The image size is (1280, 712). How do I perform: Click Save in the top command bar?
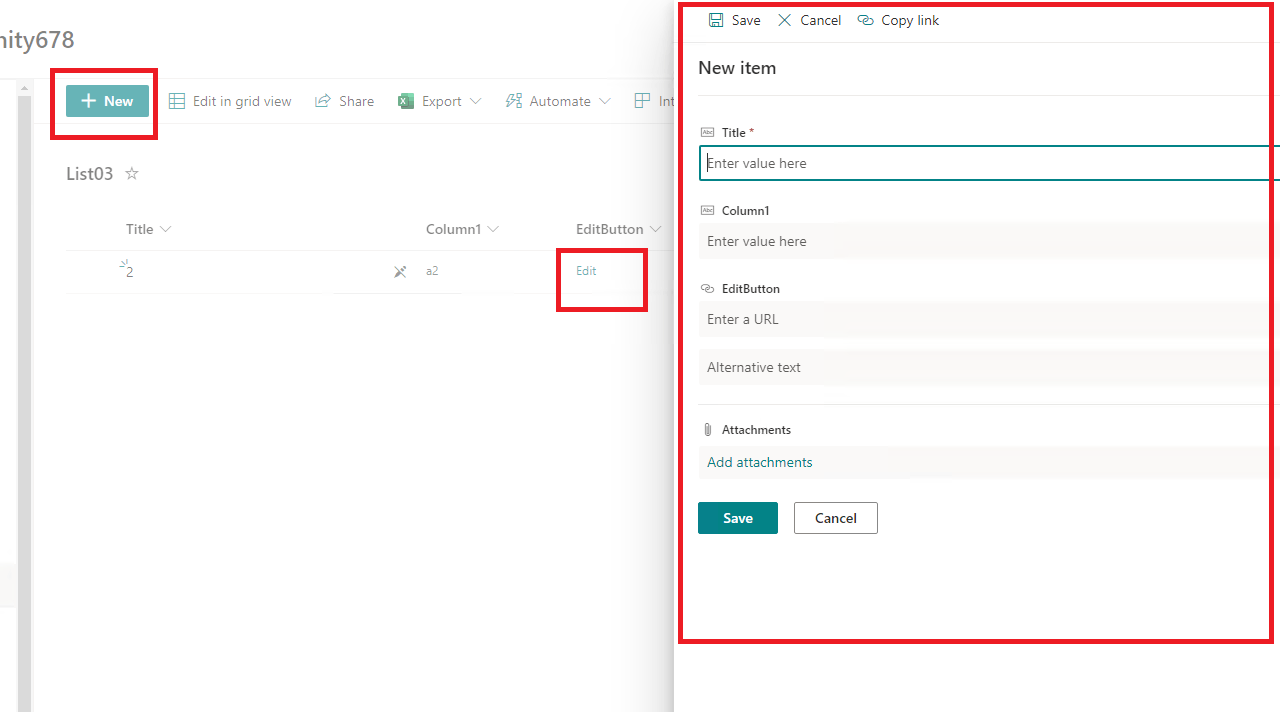coord(735,20)
